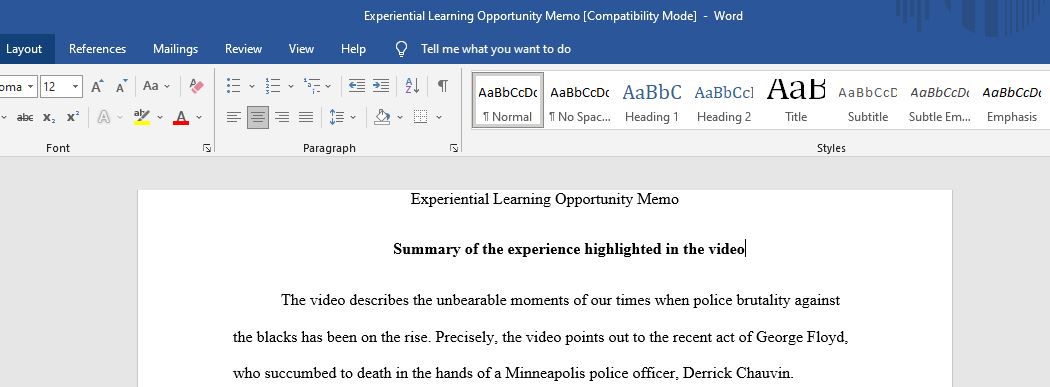Turn on Justify paragraph alignment
Viewport: 1050px width, 387px height.
(x=306, y=117)
